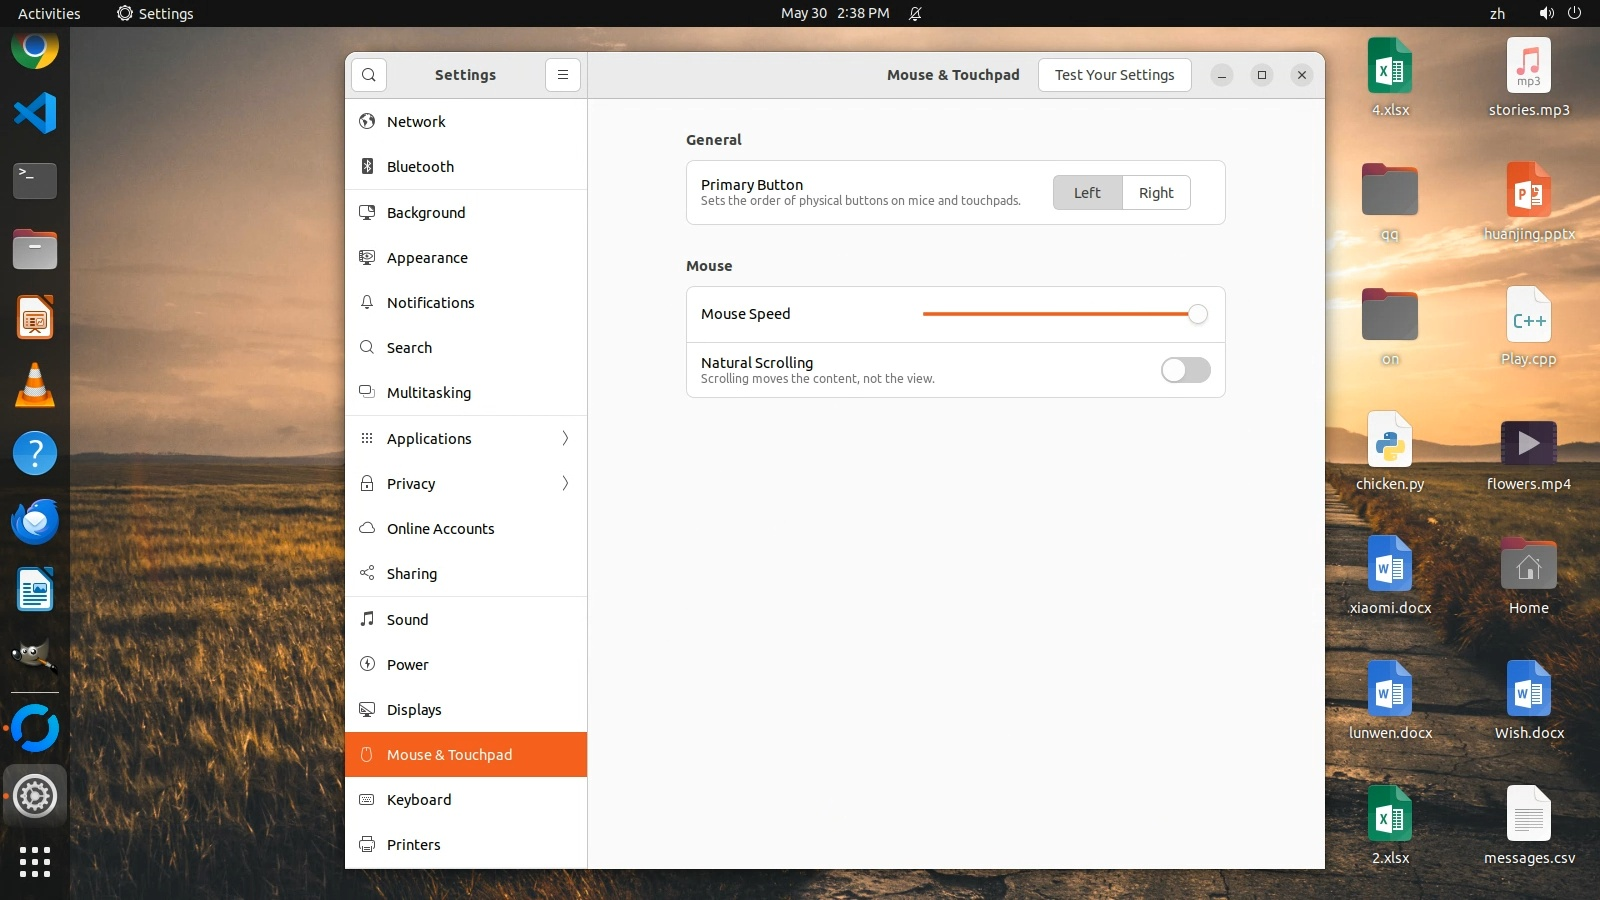Expand the Applications submenu chevron
Viewport: 1600px width, 900px height.
click(x=565, y=438)
